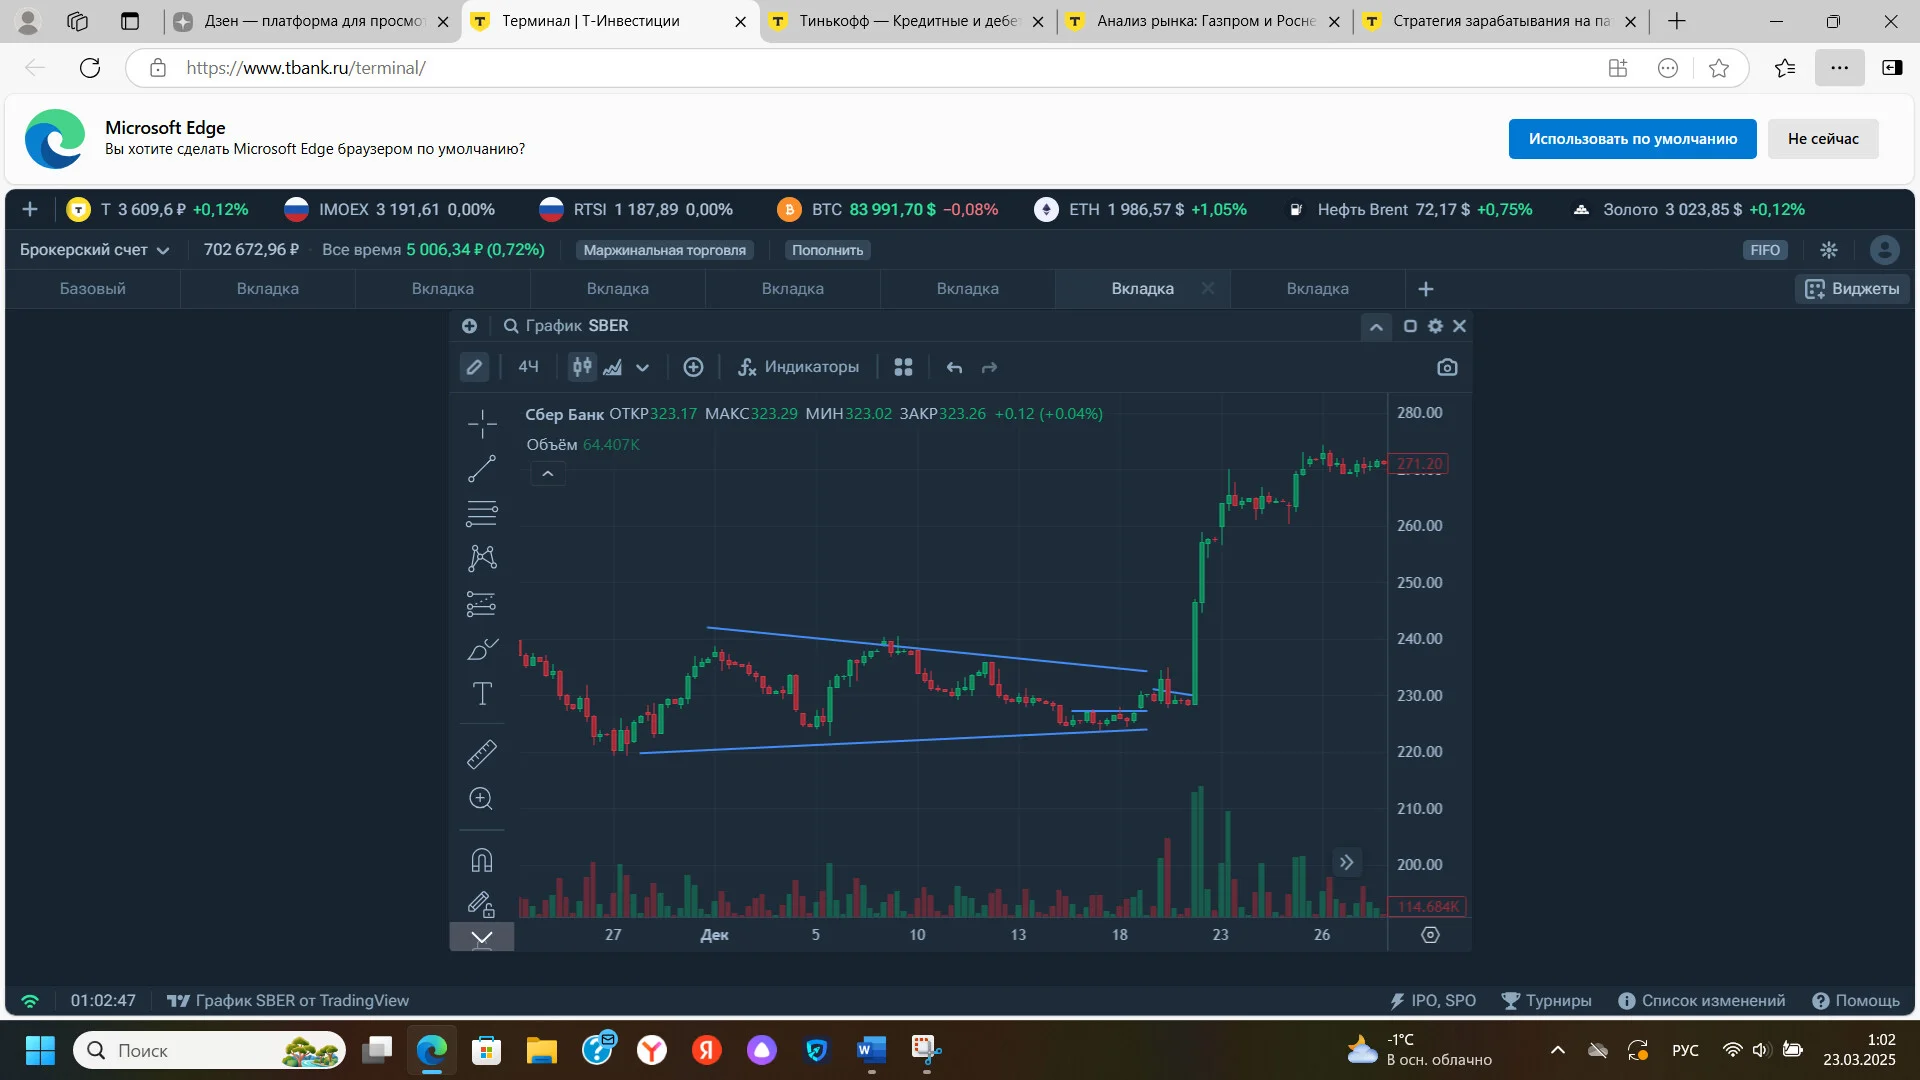Dismiss the prompt with Не сейчас

pos(1823,139)
